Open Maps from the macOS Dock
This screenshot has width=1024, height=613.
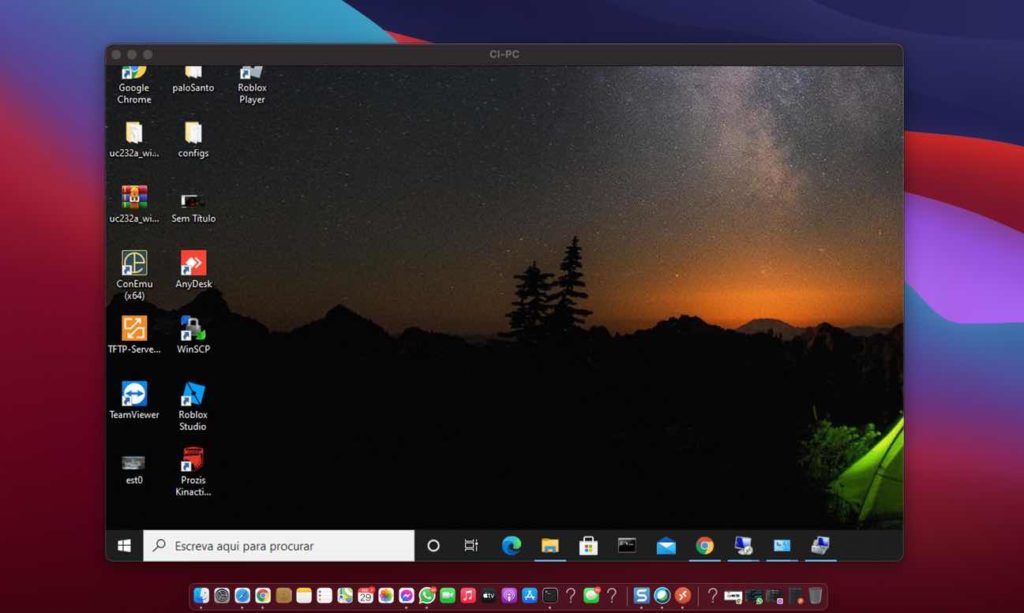pyautogui.click(x=345, y=595)
